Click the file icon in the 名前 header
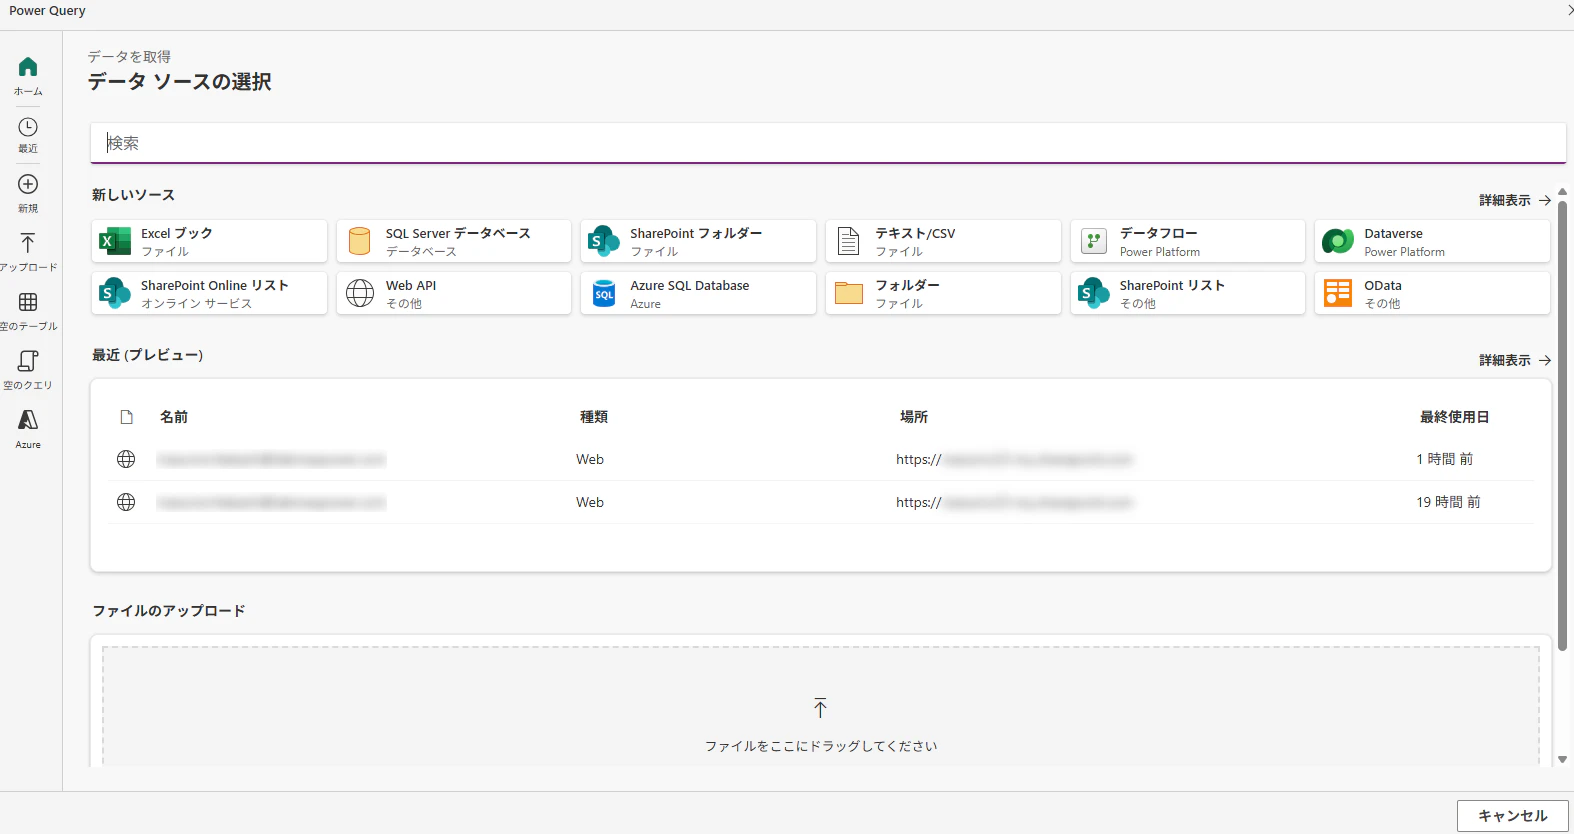1574x834 pixels. coord(126,417)
